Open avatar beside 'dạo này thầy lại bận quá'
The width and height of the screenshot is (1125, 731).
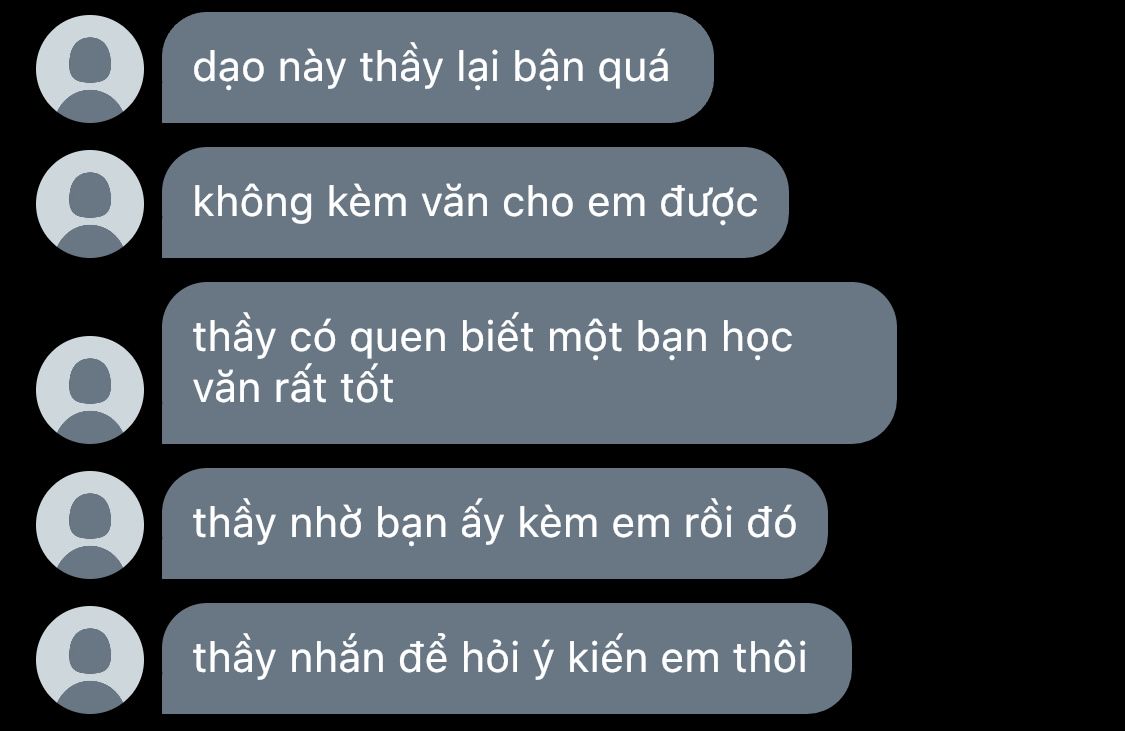[90, 69]
